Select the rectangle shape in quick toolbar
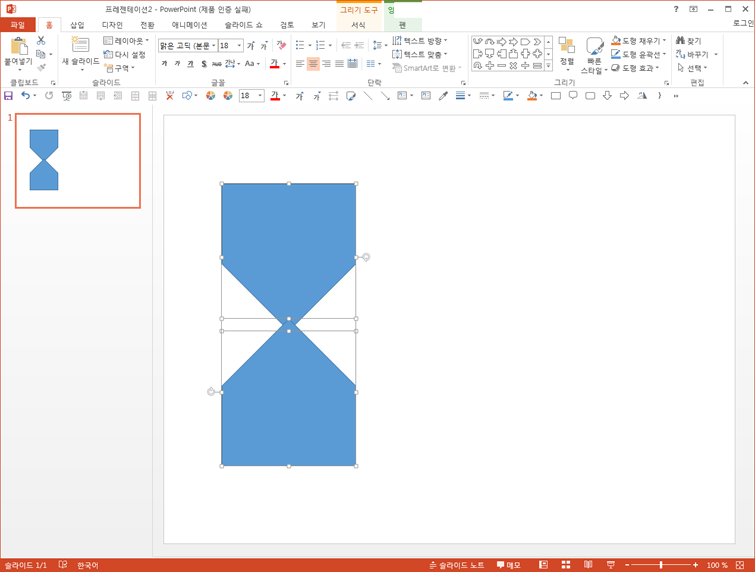The height and width of the screenshot is (572, 755). (556, 96)
